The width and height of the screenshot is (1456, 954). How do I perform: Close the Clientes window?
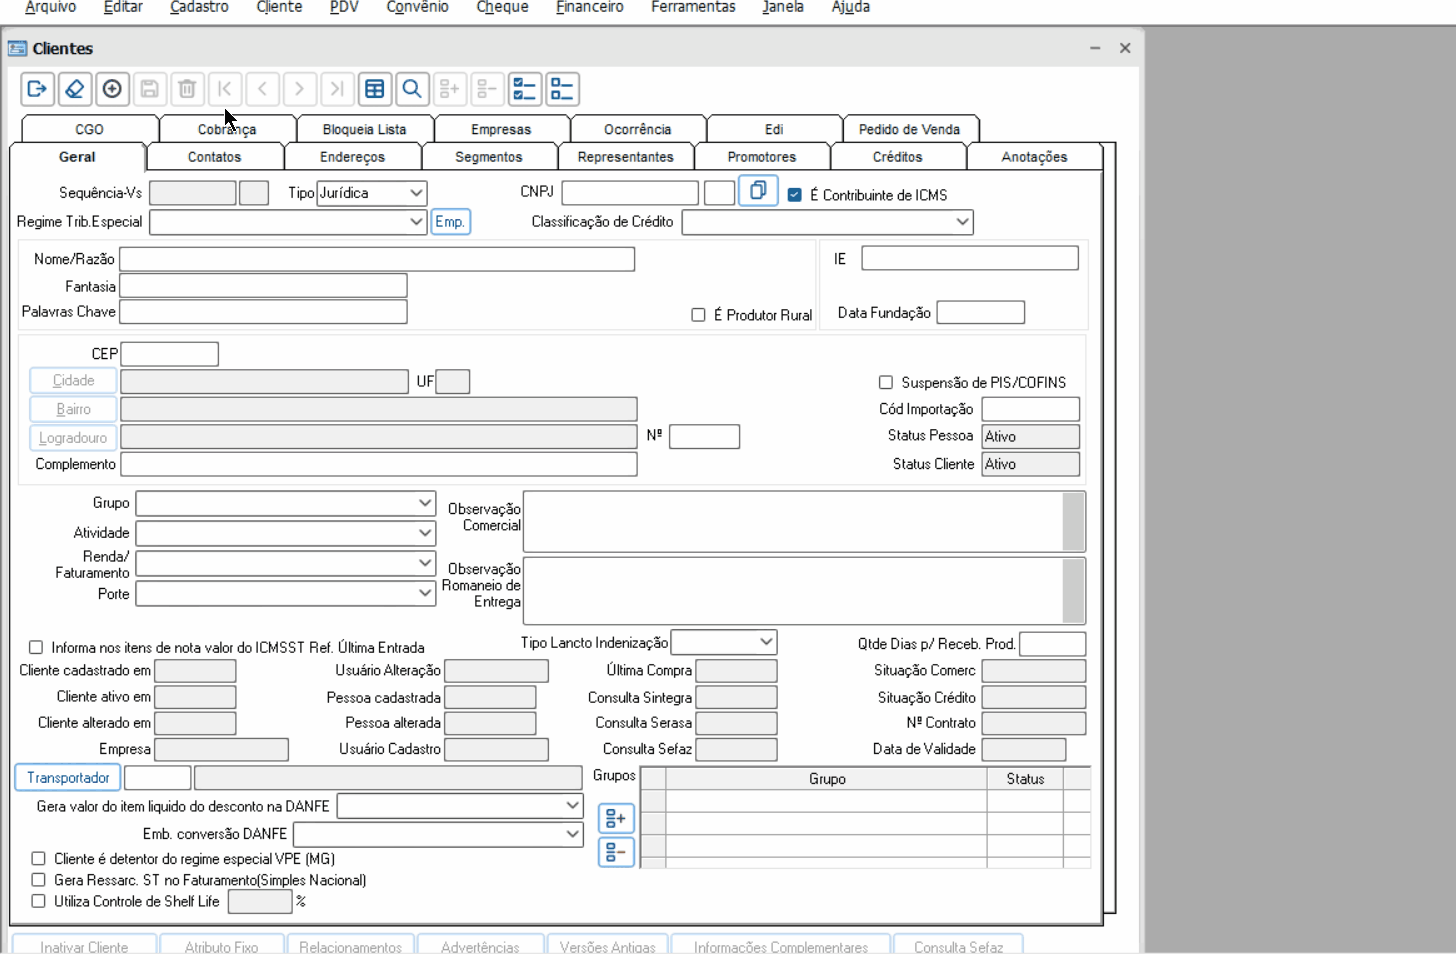1125,48
